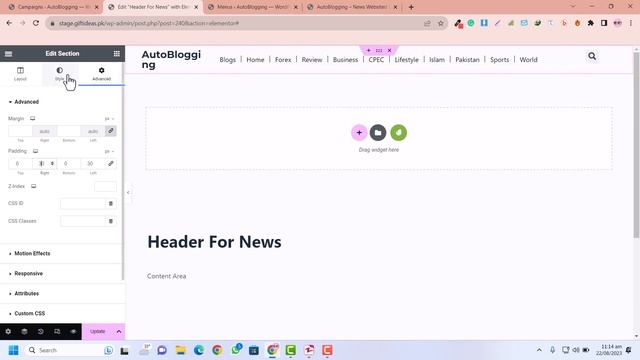
Task: Collapse the Elementor side panel
Action: (x=128, y=192)
